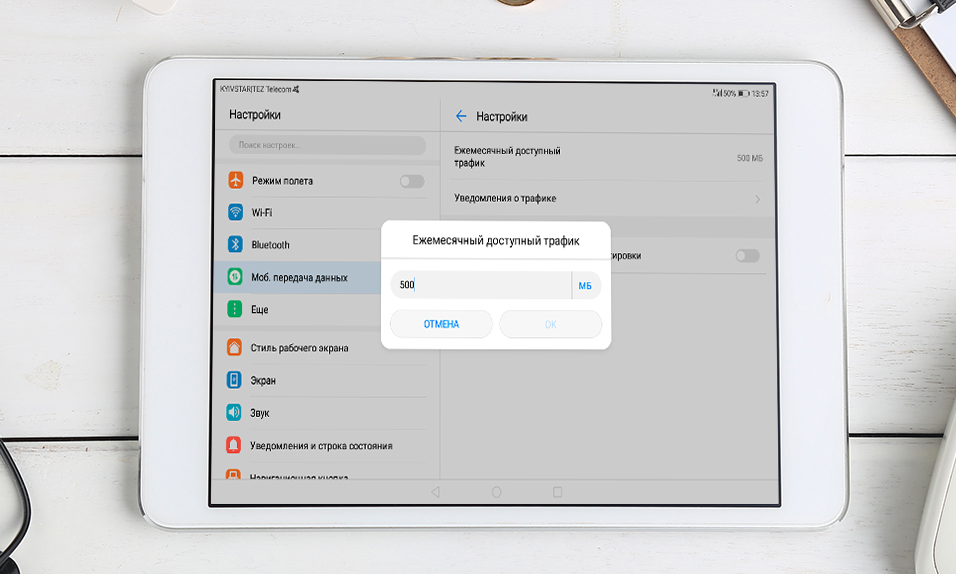
Task: Tap the Android back triangle navigation button
Action: 435,492
